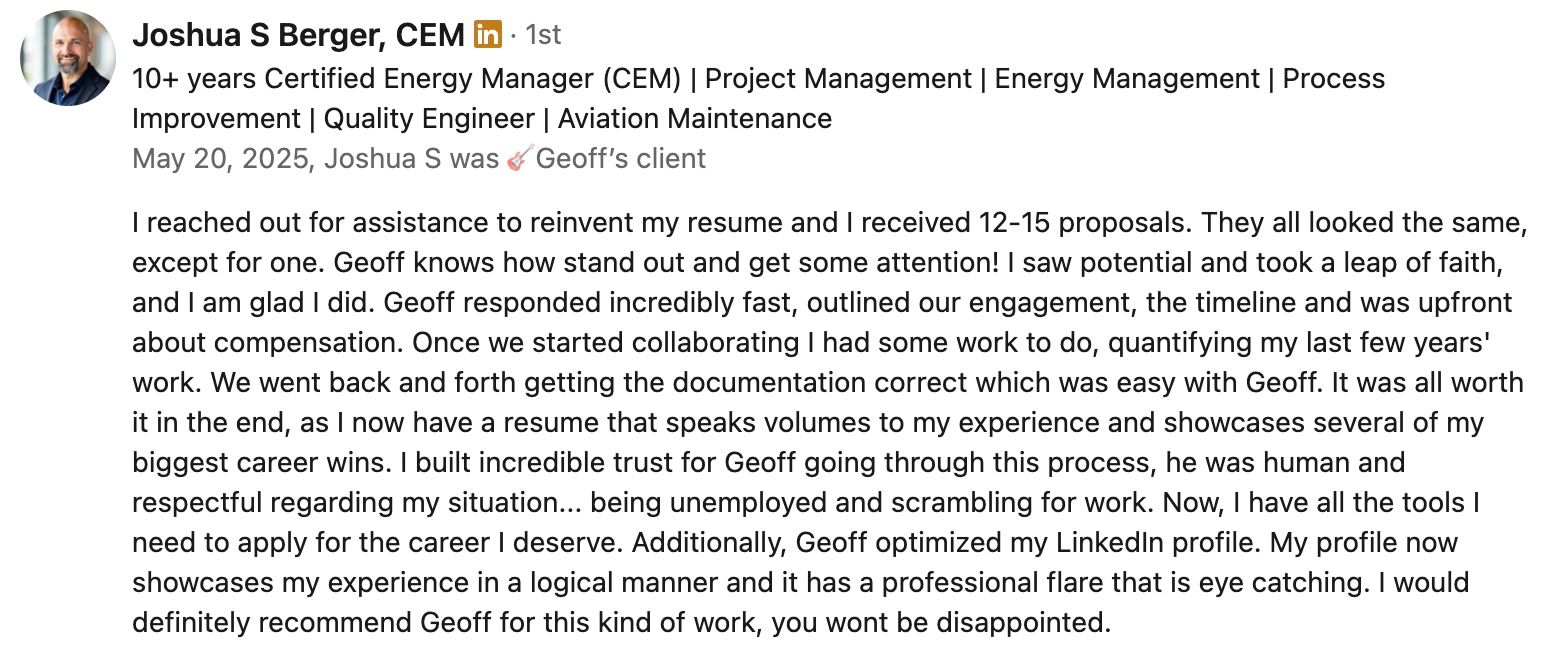Click Joshua S Berger's profile photo

click(67, 58)
